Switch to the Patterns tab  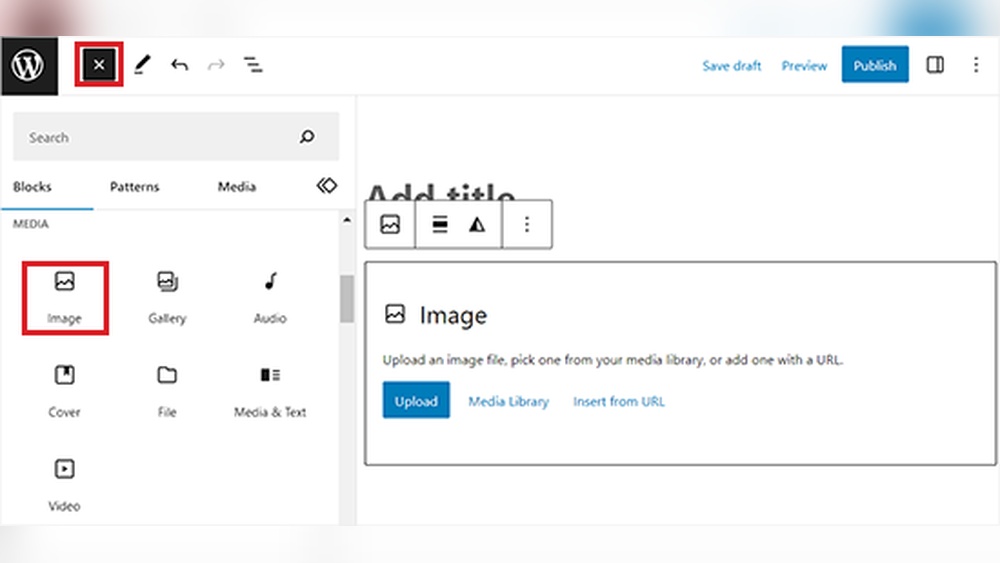click(x=134, y=187)
